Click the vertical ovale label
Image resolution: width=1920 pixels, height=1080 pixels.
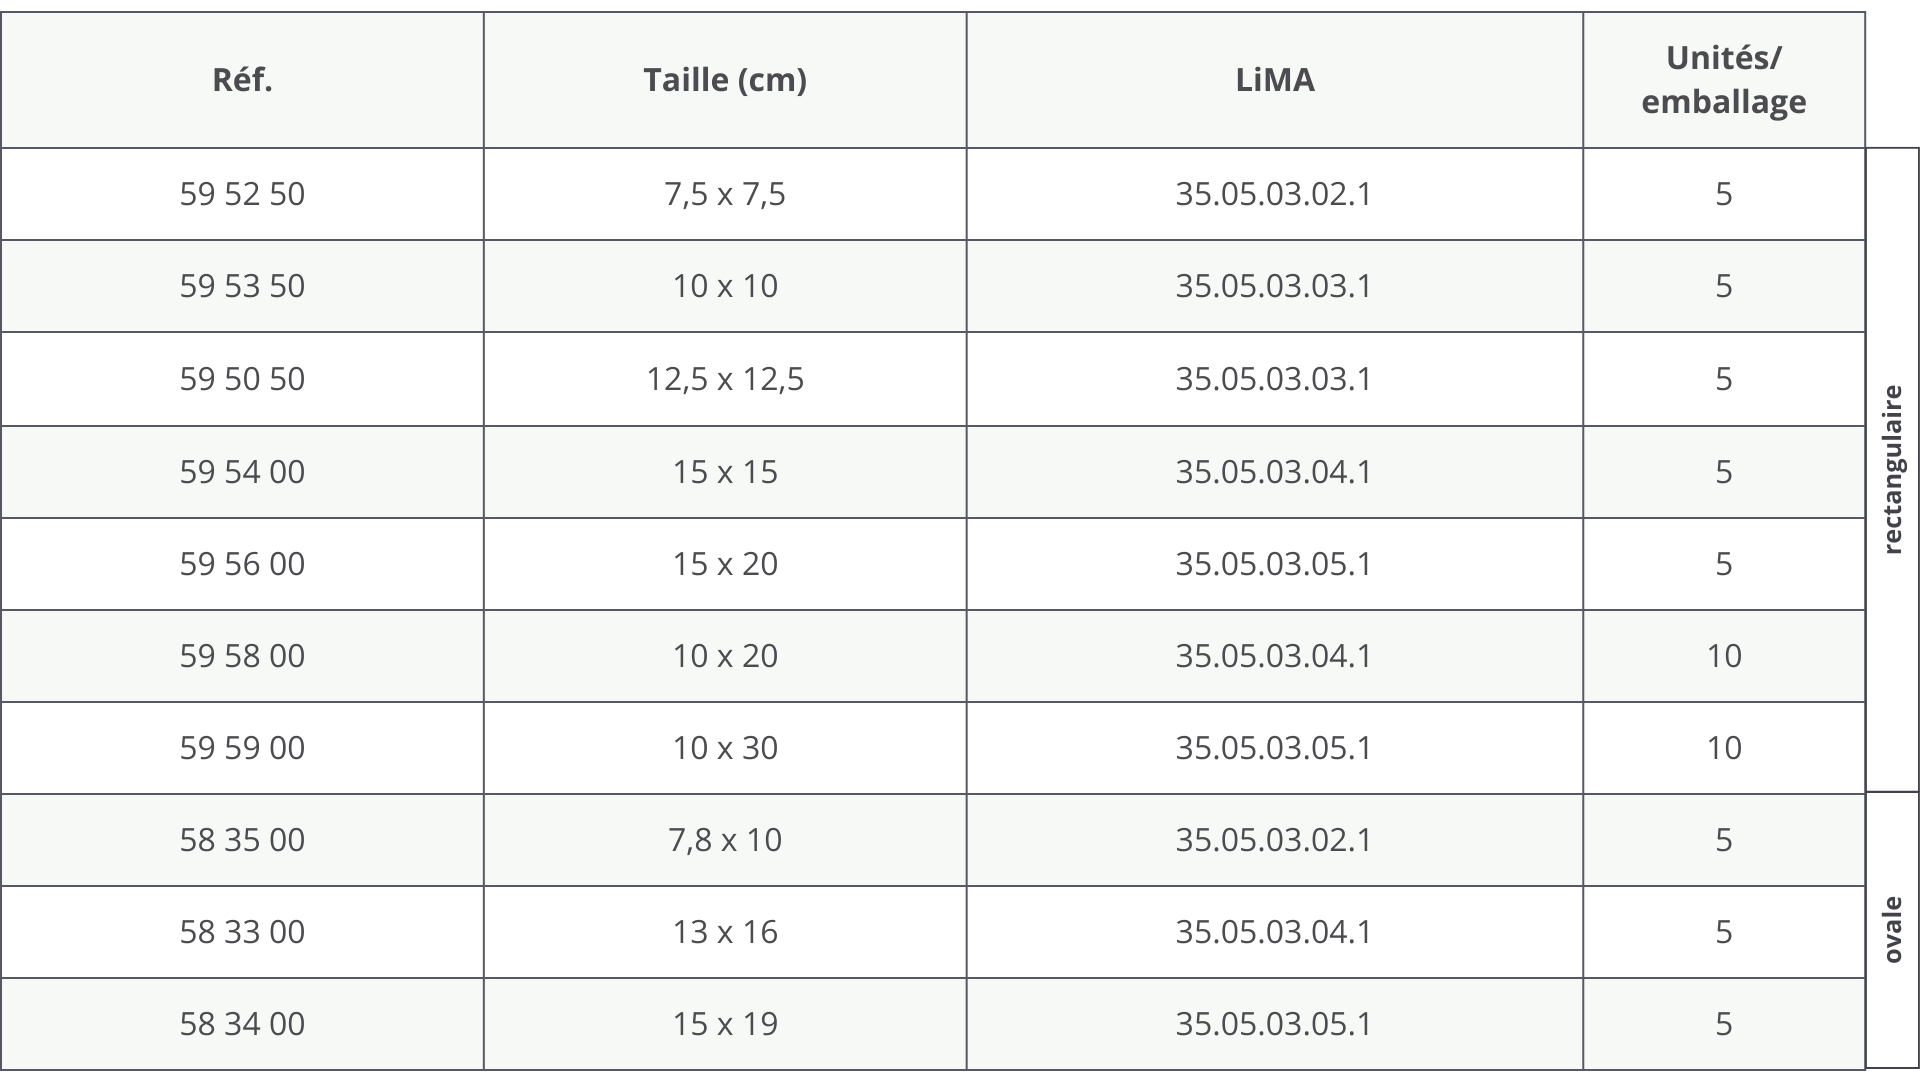click(x=1892, y=930)
